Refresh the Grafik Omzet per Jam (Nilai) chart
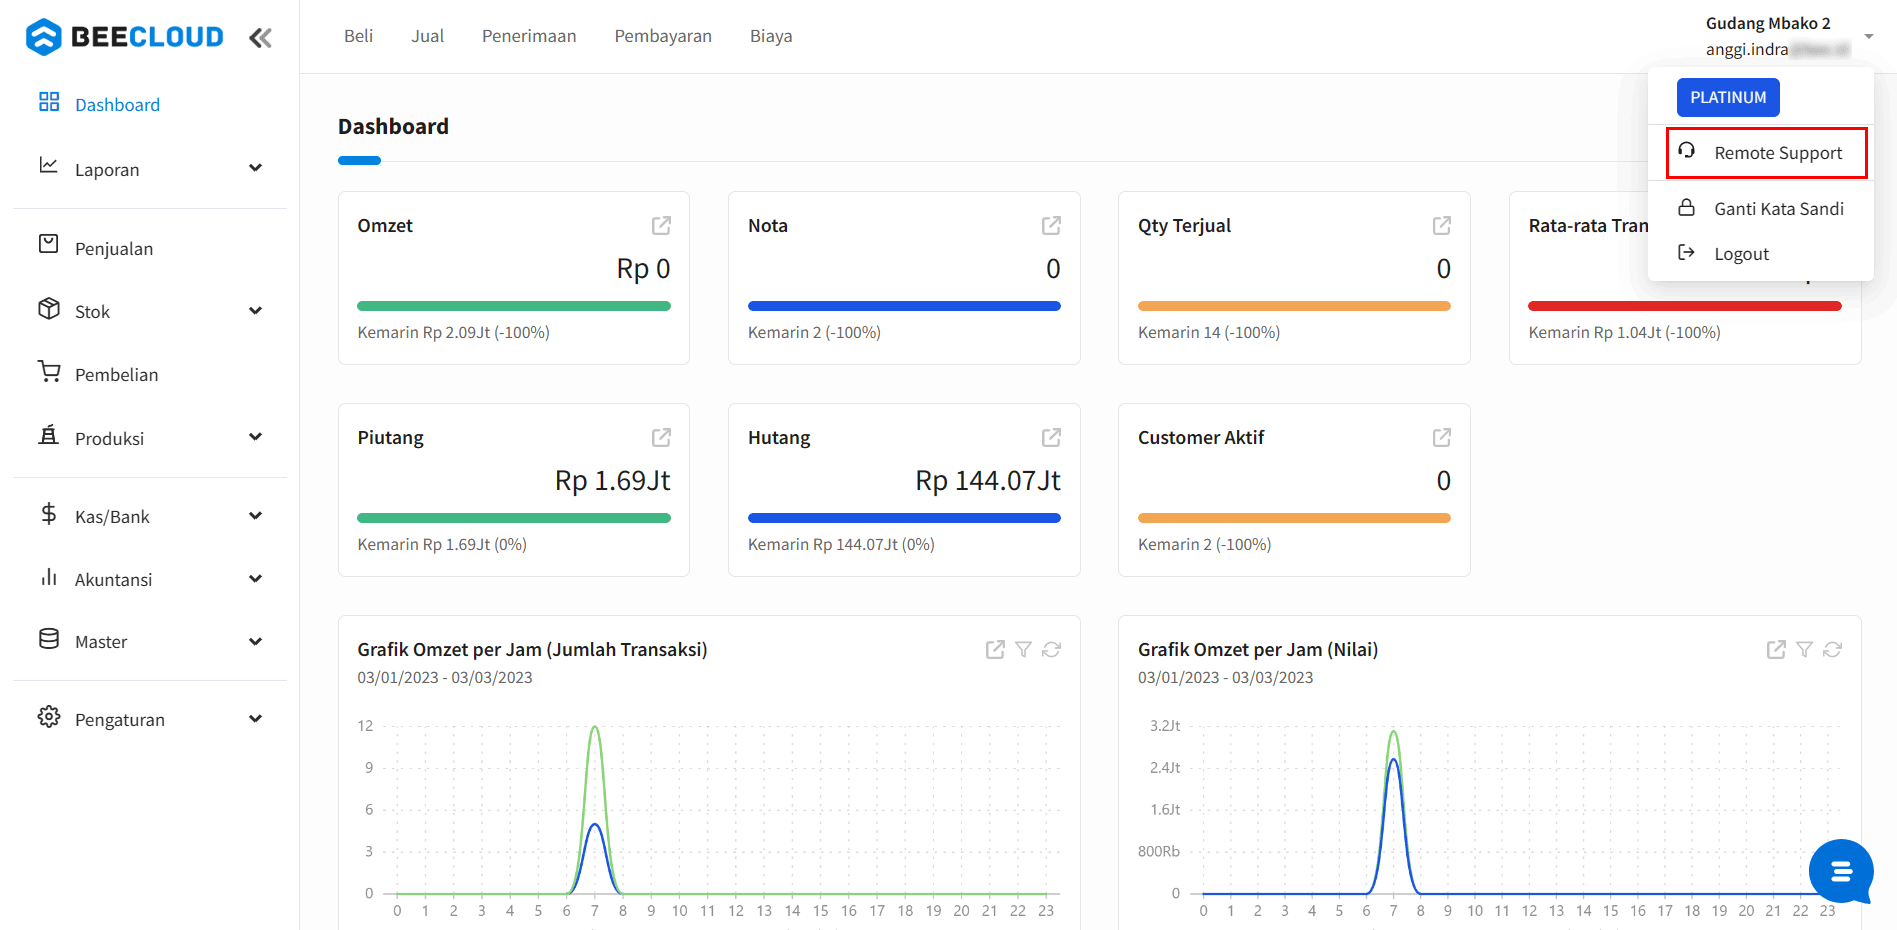 click(1832, 649)
